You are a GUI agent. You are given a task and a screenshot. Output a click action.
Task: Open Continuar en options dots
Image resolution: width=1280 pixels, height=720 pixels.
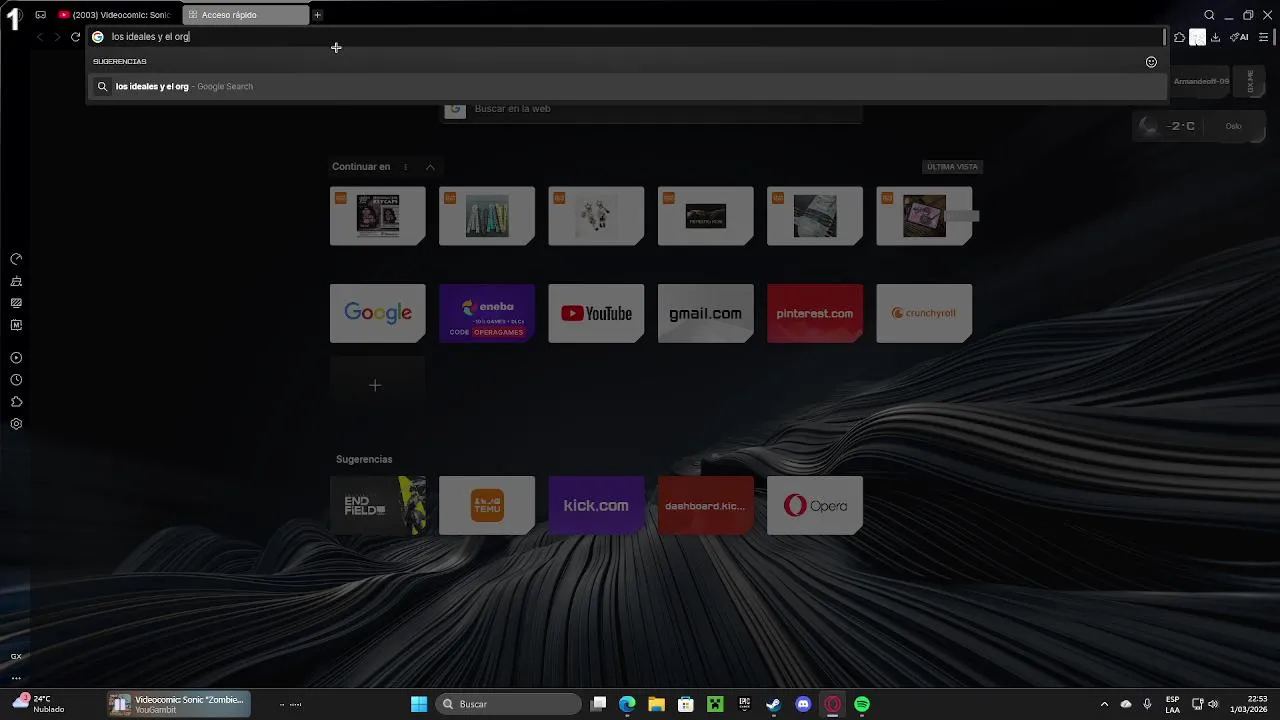coord(405,167)
